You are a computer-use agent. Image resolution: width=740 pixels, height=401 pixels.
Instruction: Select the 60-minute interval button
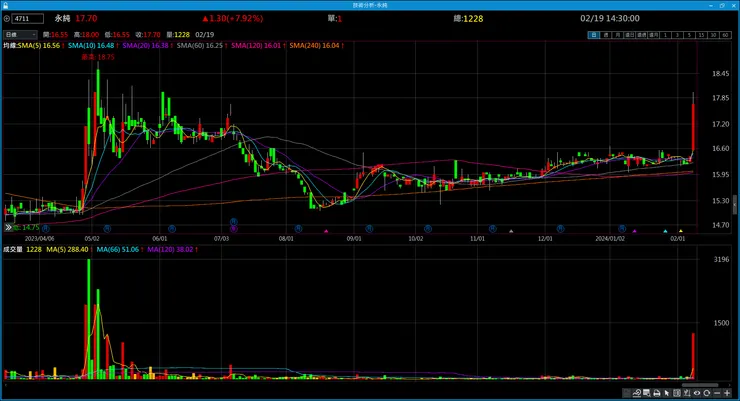[725, 35]
